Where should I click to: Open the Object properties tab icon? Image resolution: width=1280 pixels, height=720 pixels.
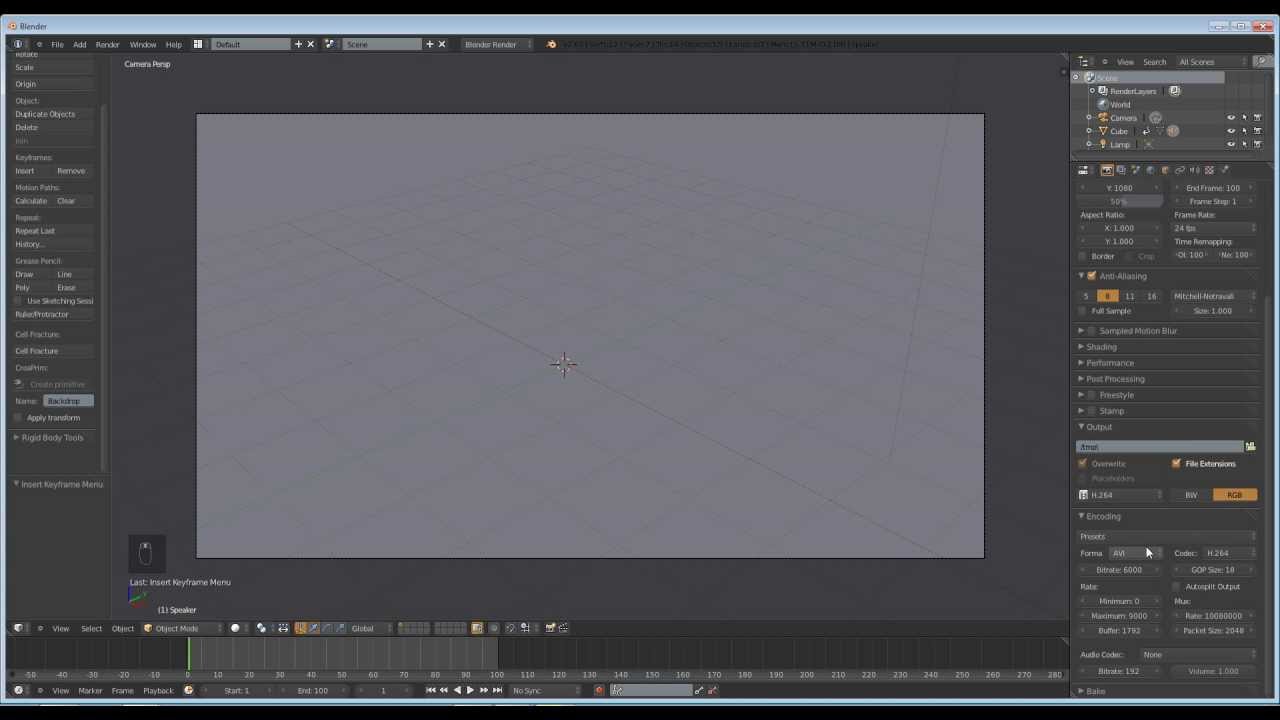(1165, 170)
